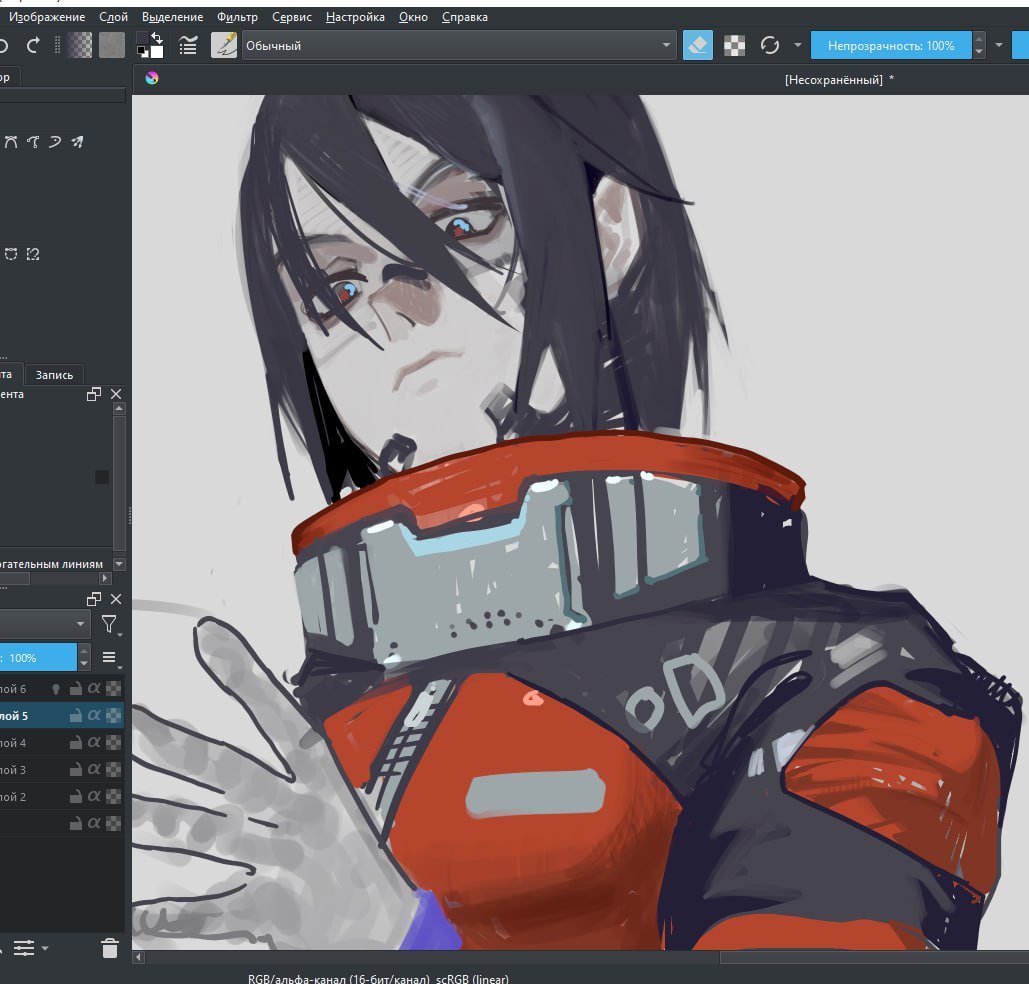Viewport: 1029px width, 984px height.
Task: Open the Слой menu
Action: click(113, 16)
